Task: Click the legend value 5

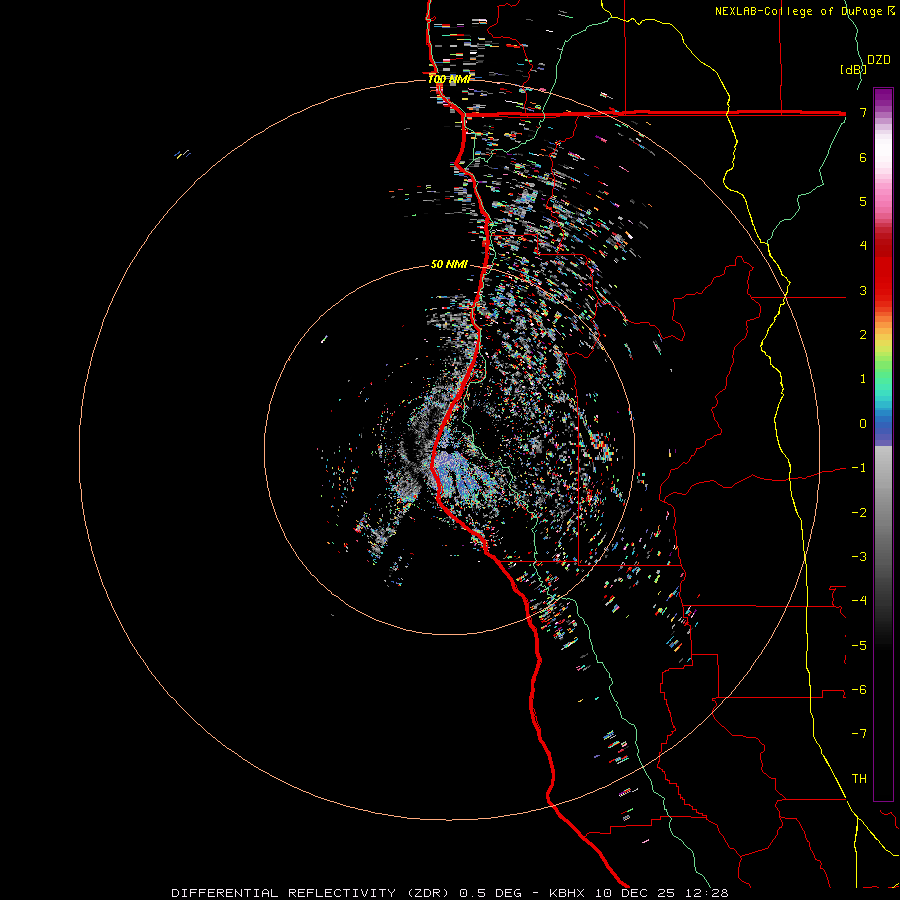Action: (863, 201)
